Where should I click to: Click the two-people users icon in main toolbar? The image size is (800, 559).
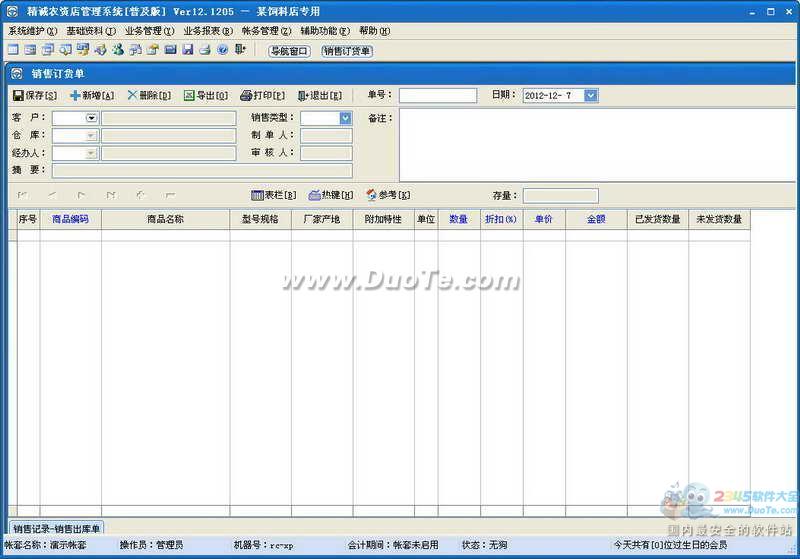(118, 49)
